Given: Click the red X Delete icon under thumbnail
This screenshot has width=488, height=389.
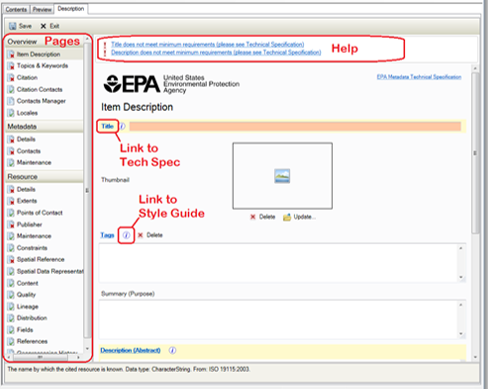Looking at the screenshot, I should point(253,217).
